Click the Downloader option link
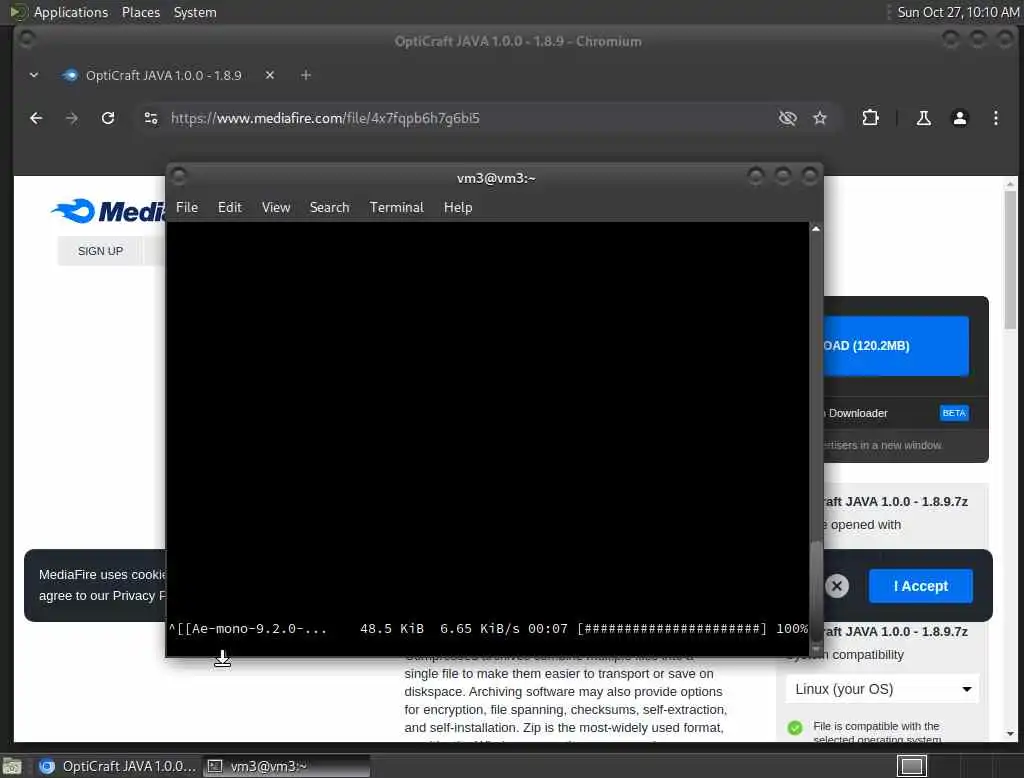This screenshot has height=778, width=1024. tap(857, 413)
